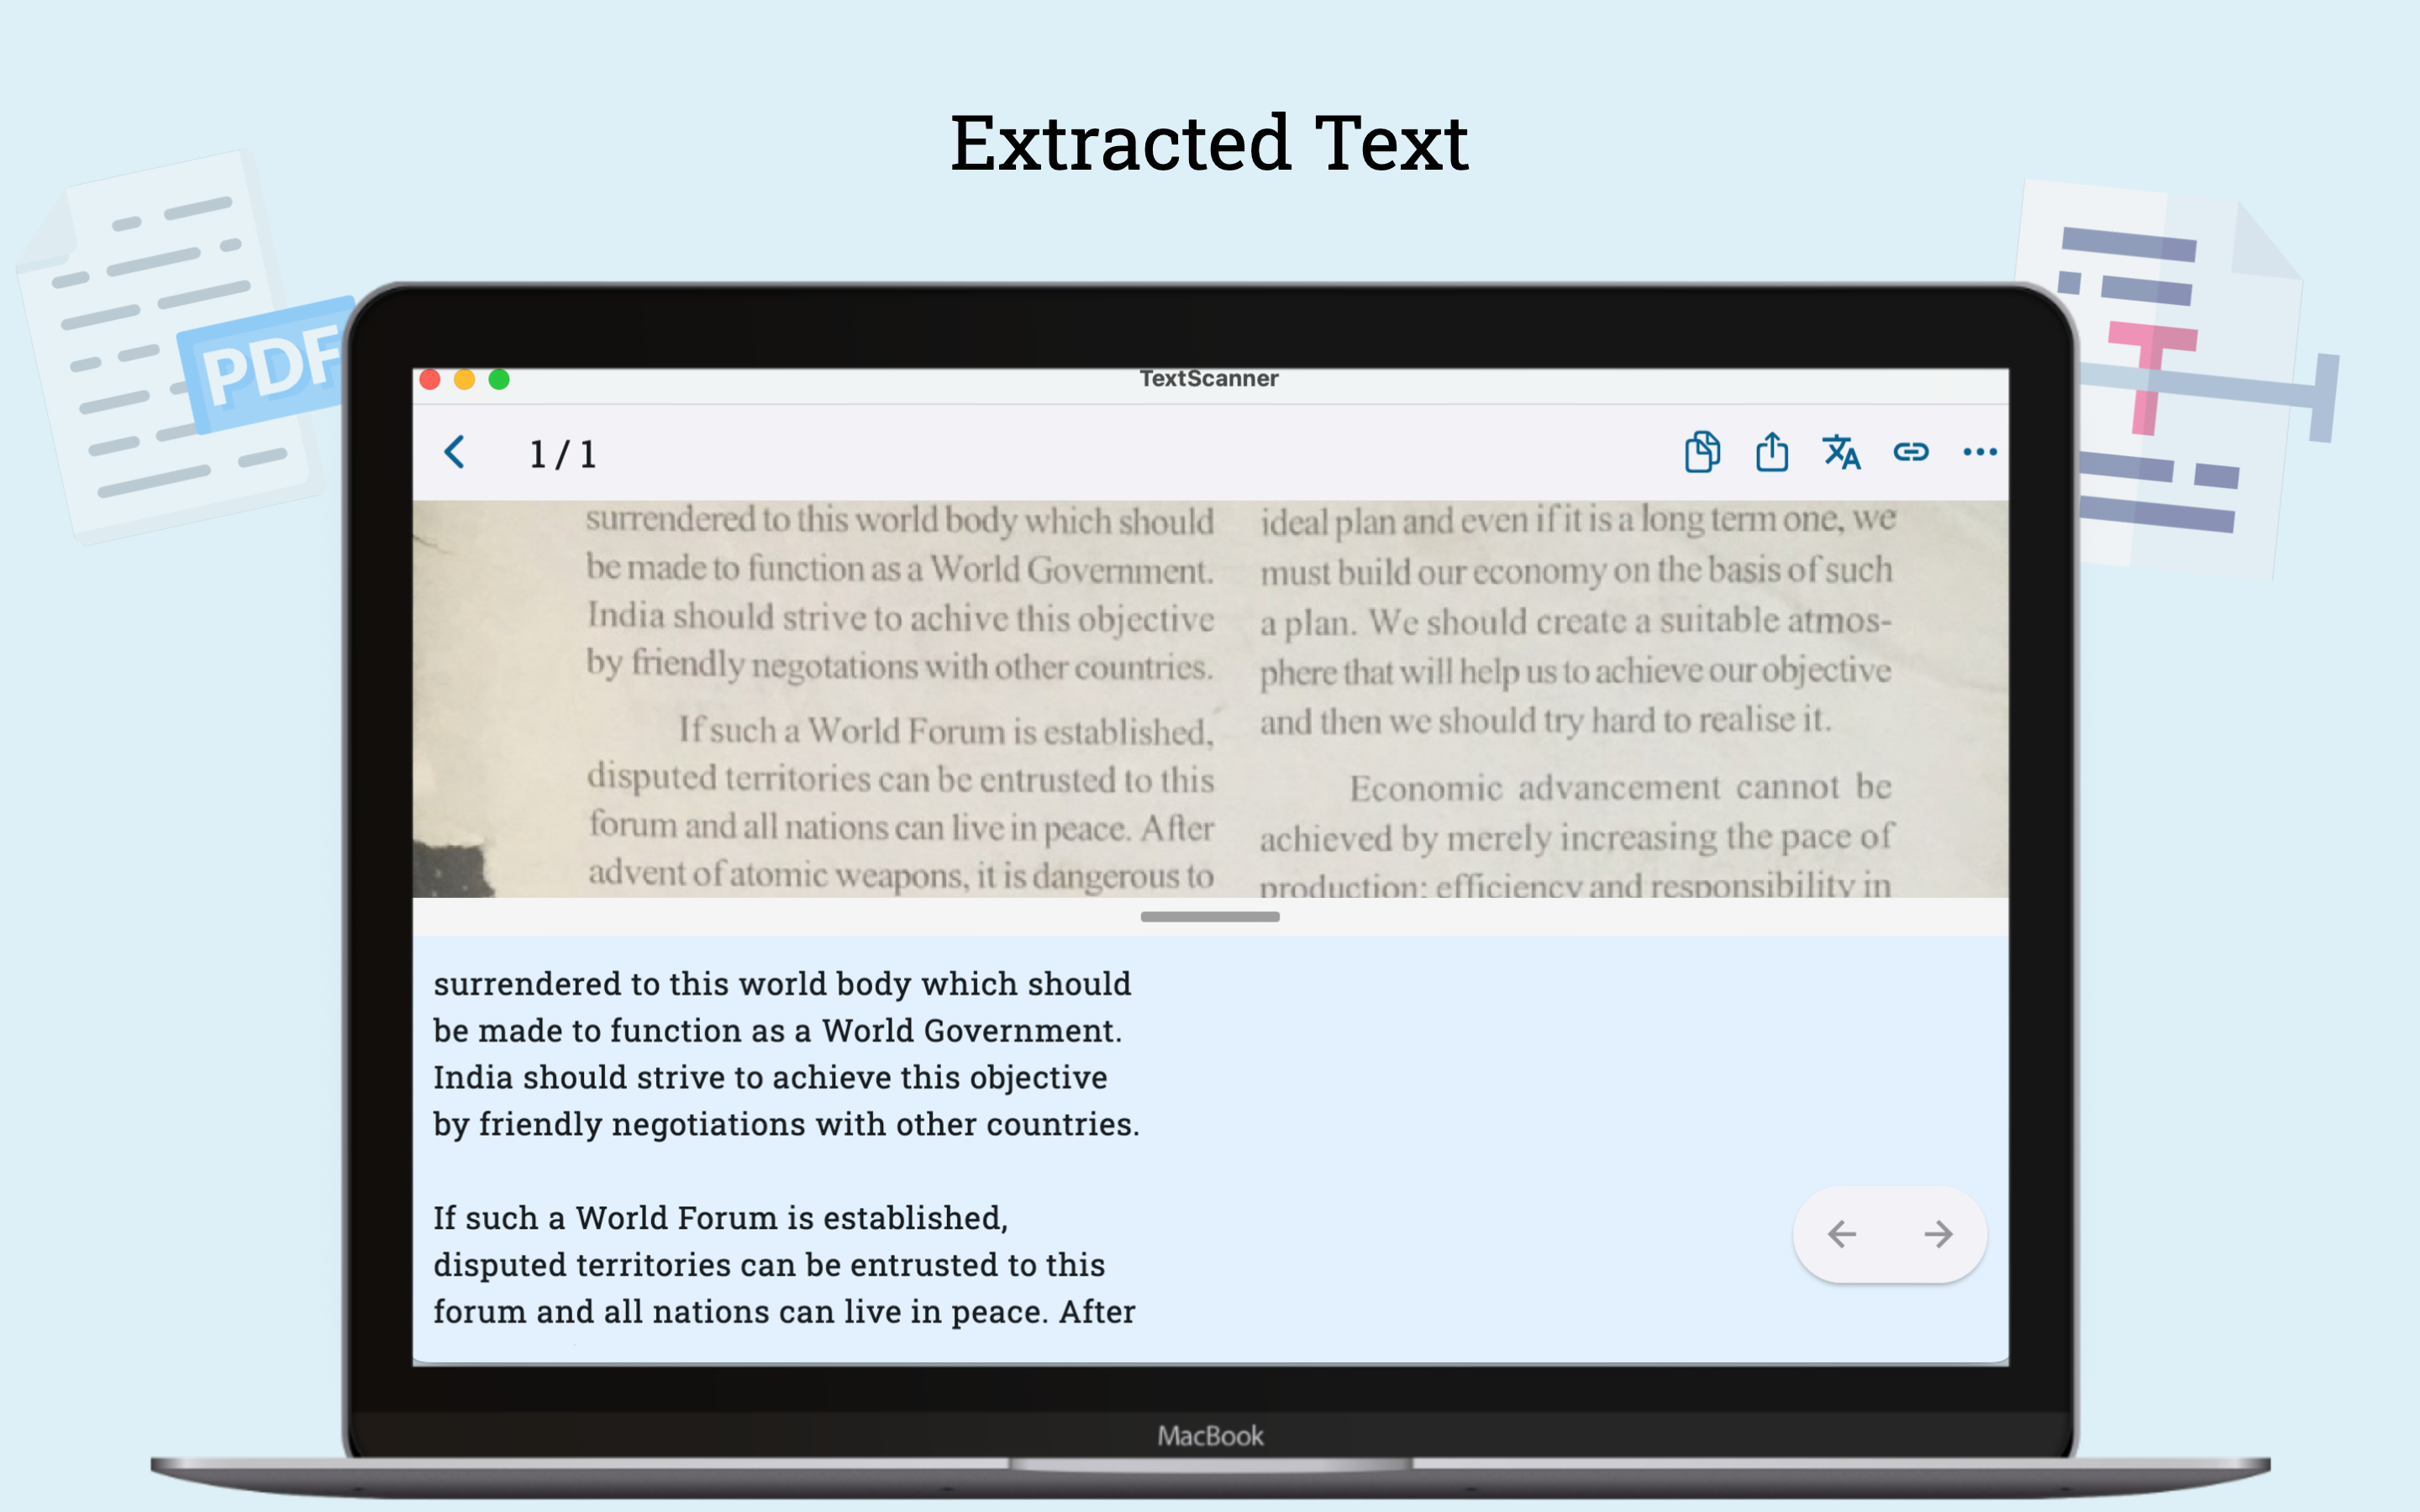Translate text with the translate icon

(x=1841, y=452)
